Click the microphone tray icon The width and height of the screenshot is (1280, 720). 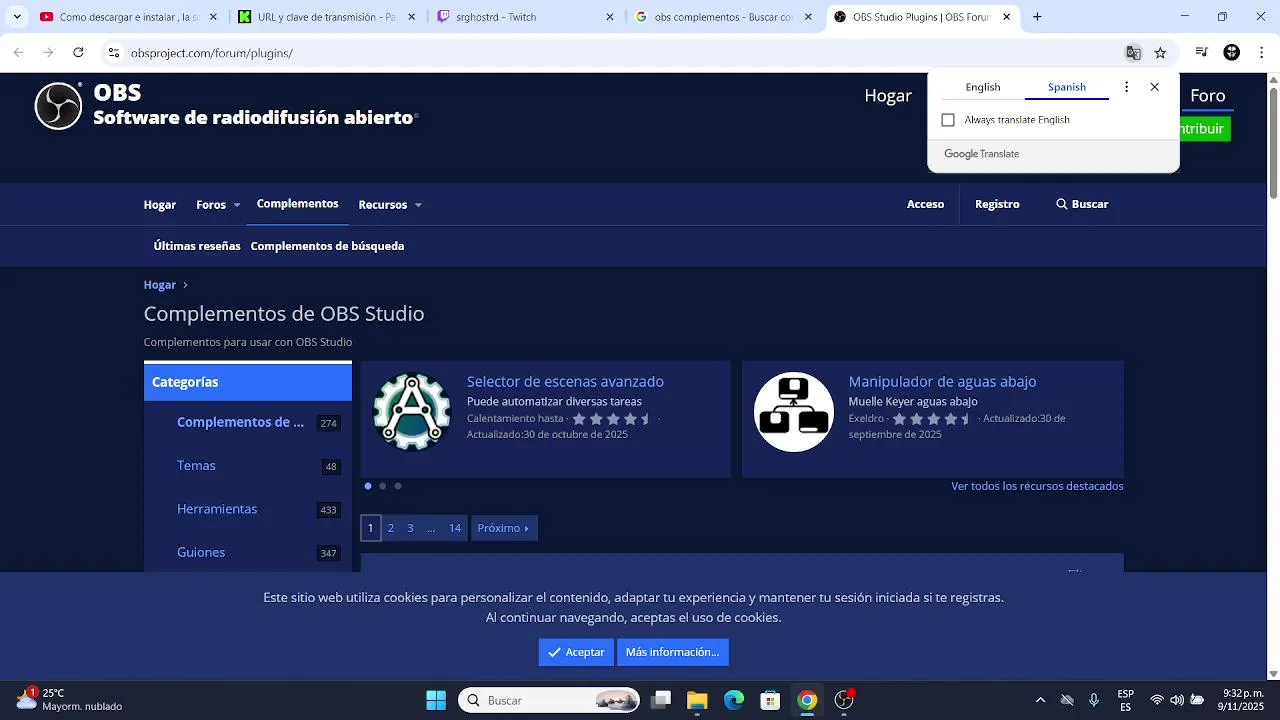1094,700
